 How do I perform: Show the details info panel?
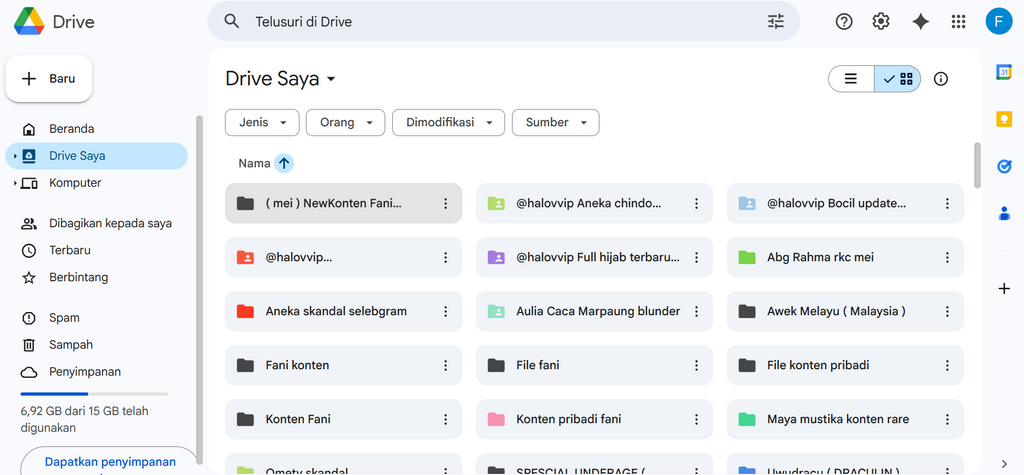click(940, 79)
